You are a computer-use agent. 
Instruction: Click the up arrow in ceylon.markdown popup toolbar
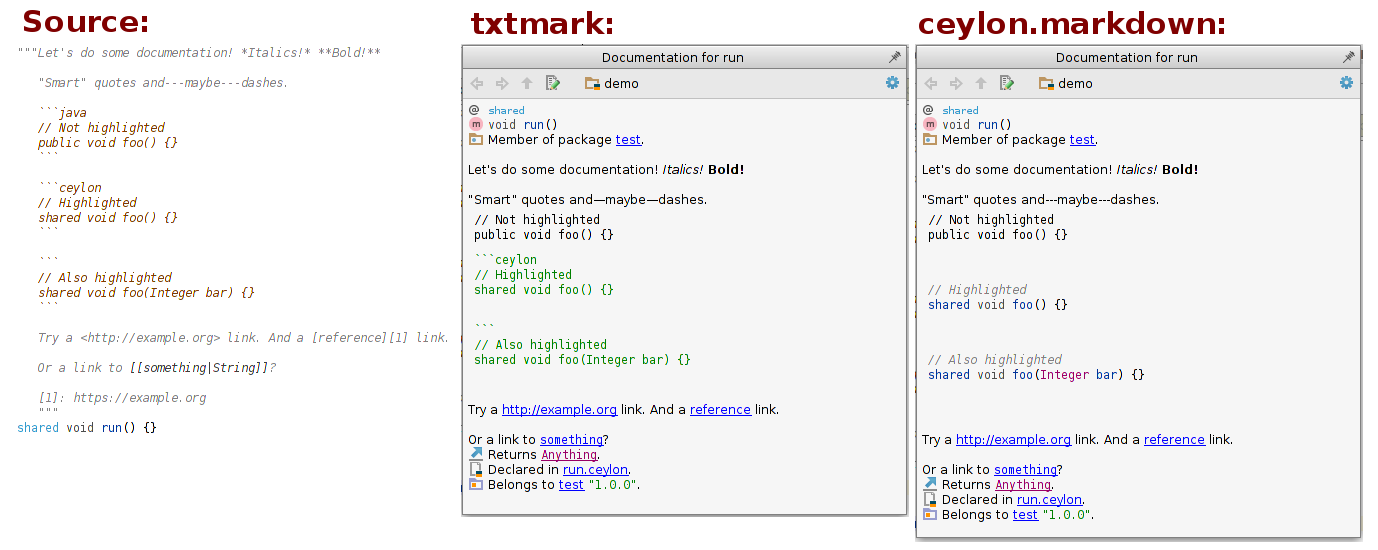click(x=981, y=83)
